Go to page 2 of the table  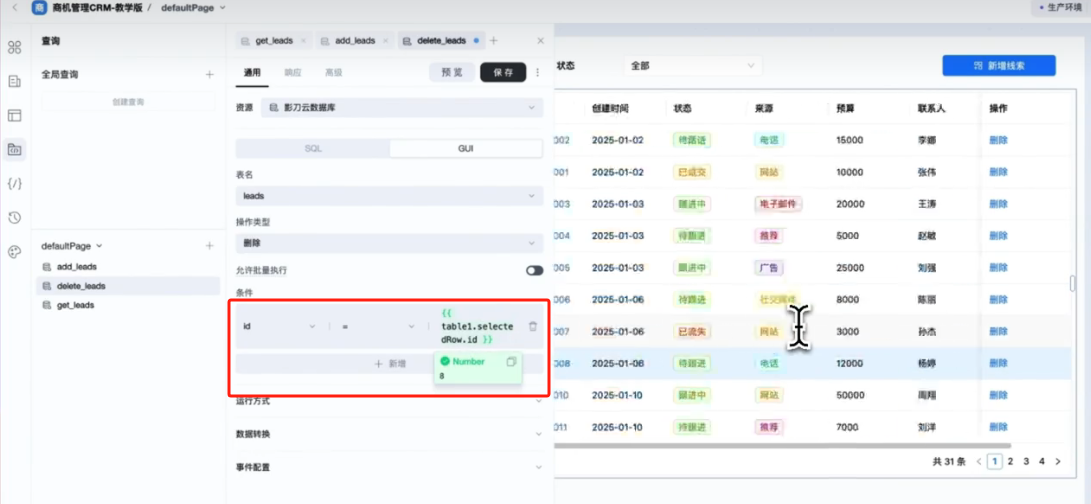coord(1011,462)
